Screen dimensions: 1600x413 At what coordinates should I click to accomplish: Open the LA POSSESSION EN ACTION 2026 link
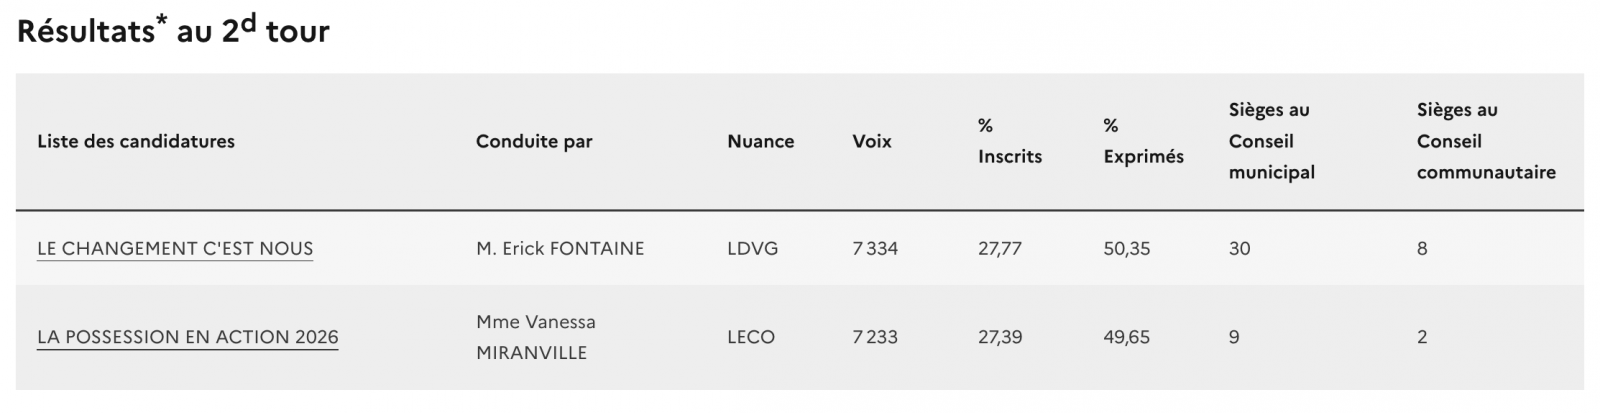coord(188,337)
